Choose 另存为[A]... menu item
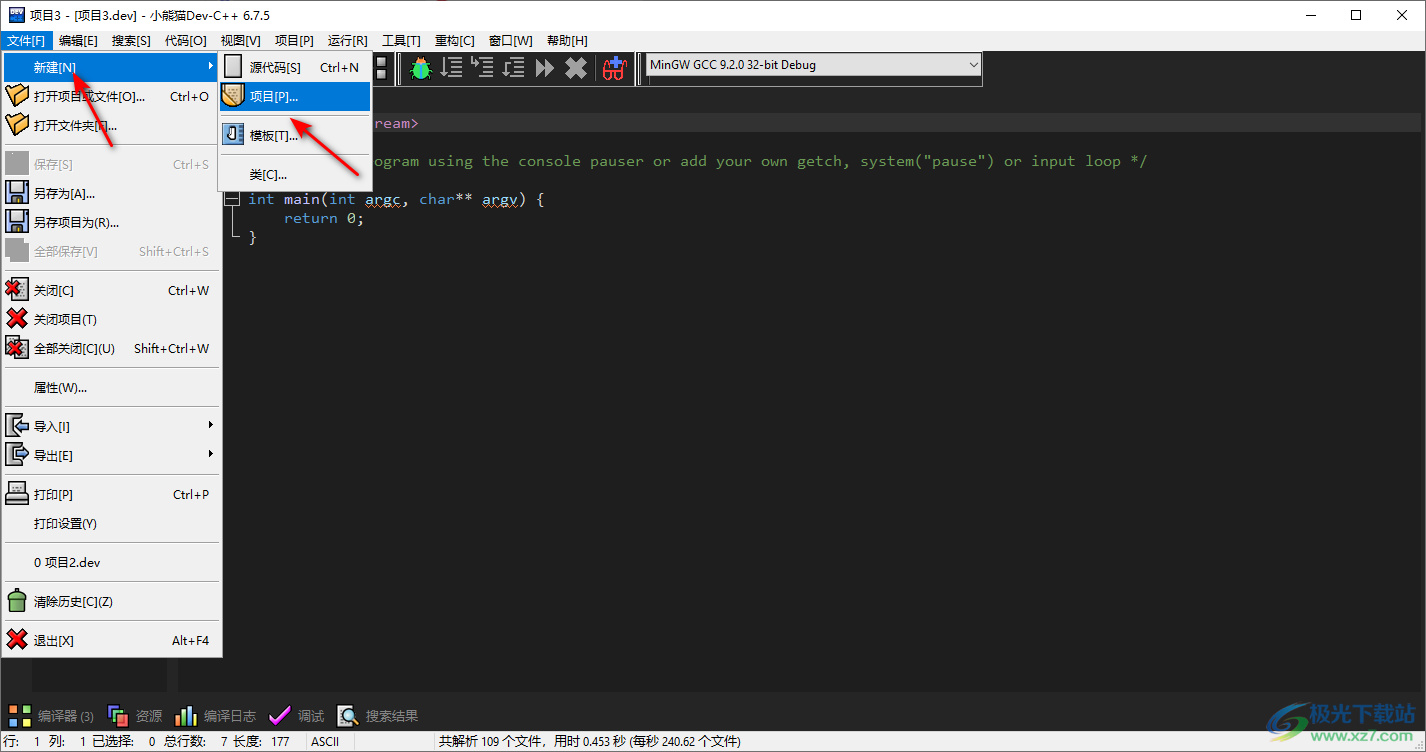This screenshot has height=752, width=1426. tap(111, 193)
